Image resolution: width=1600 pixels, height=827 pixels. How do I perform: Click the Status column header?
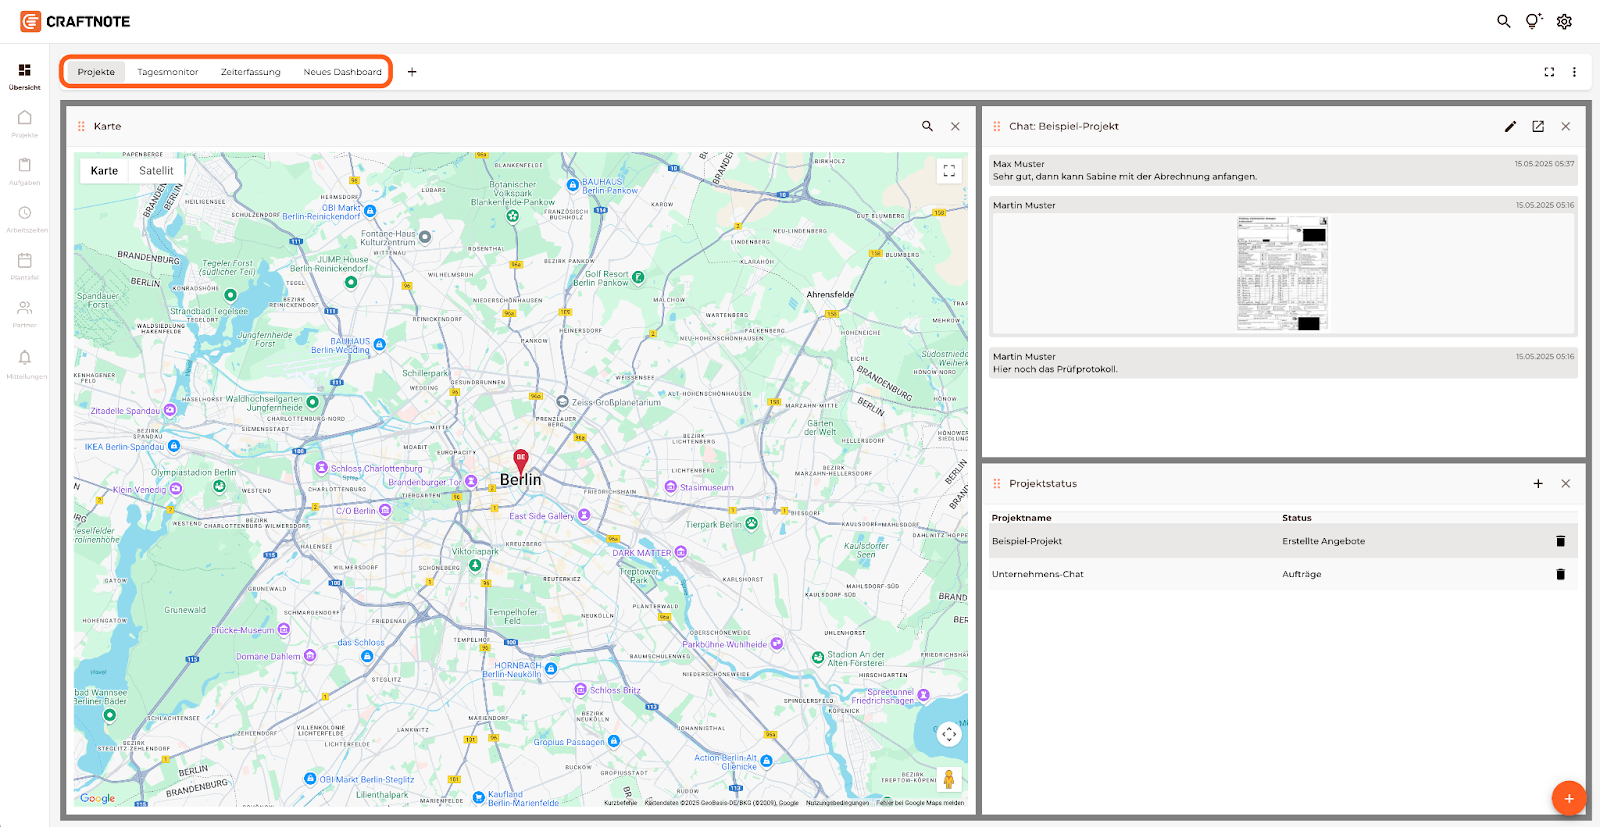pos(1297,518)
